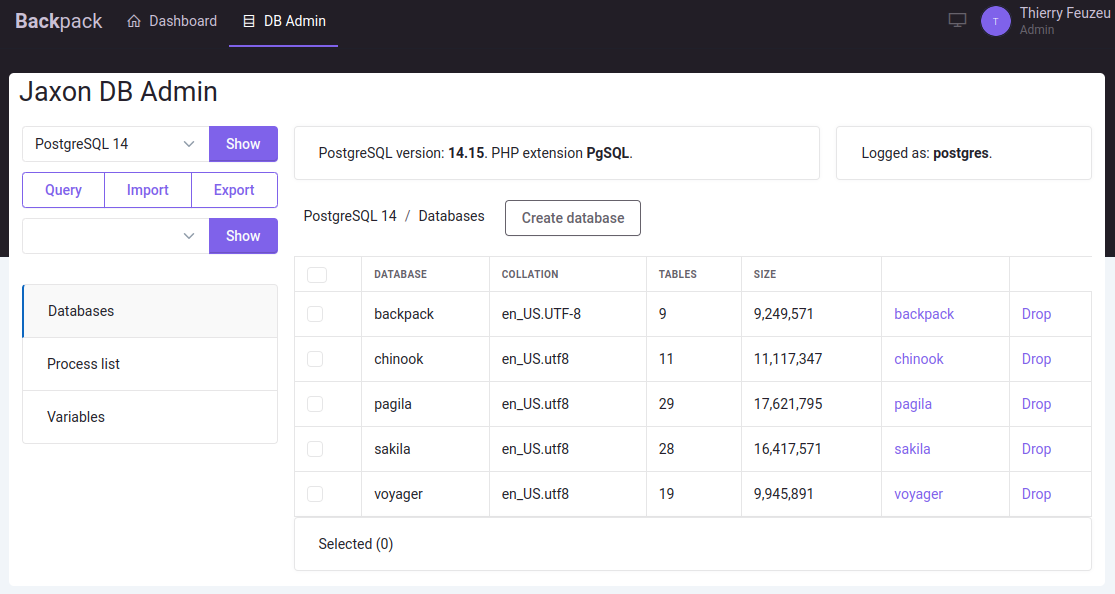Click the size value 16,417,571
The height and width of the screenshot is (594, 1115).
pos(787,449)
